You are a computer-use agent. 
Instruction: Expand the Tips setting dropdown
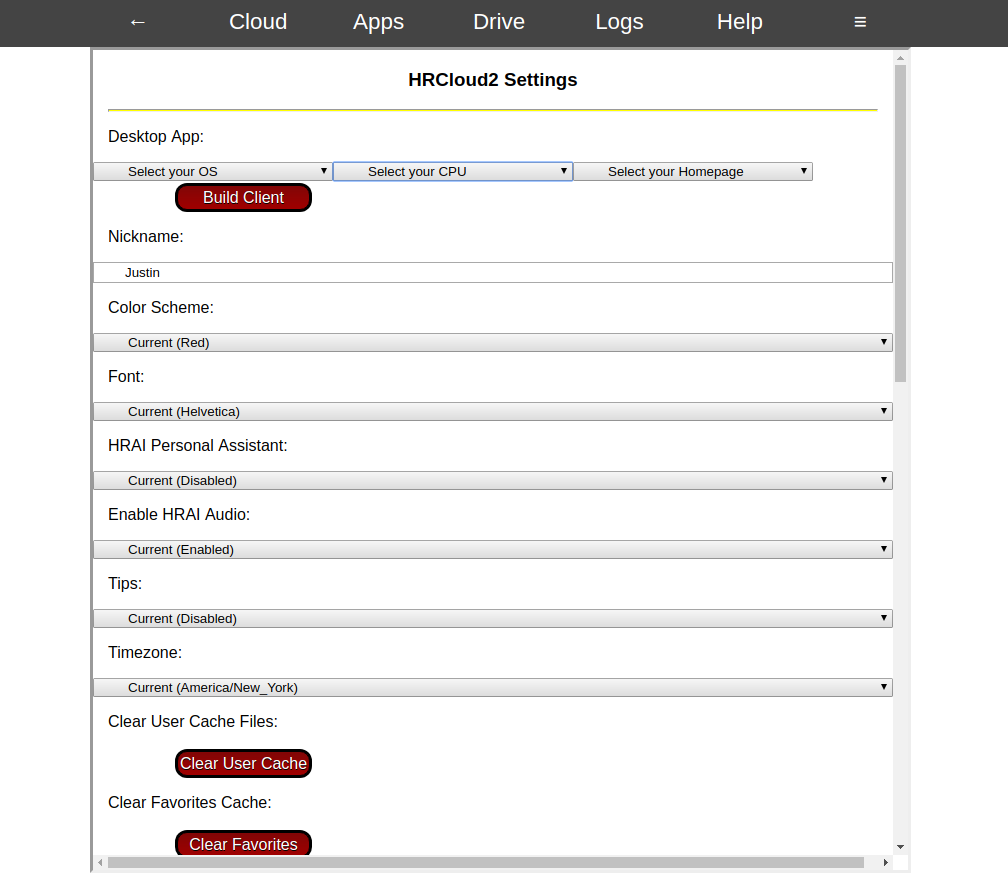(x=492, y=618)
